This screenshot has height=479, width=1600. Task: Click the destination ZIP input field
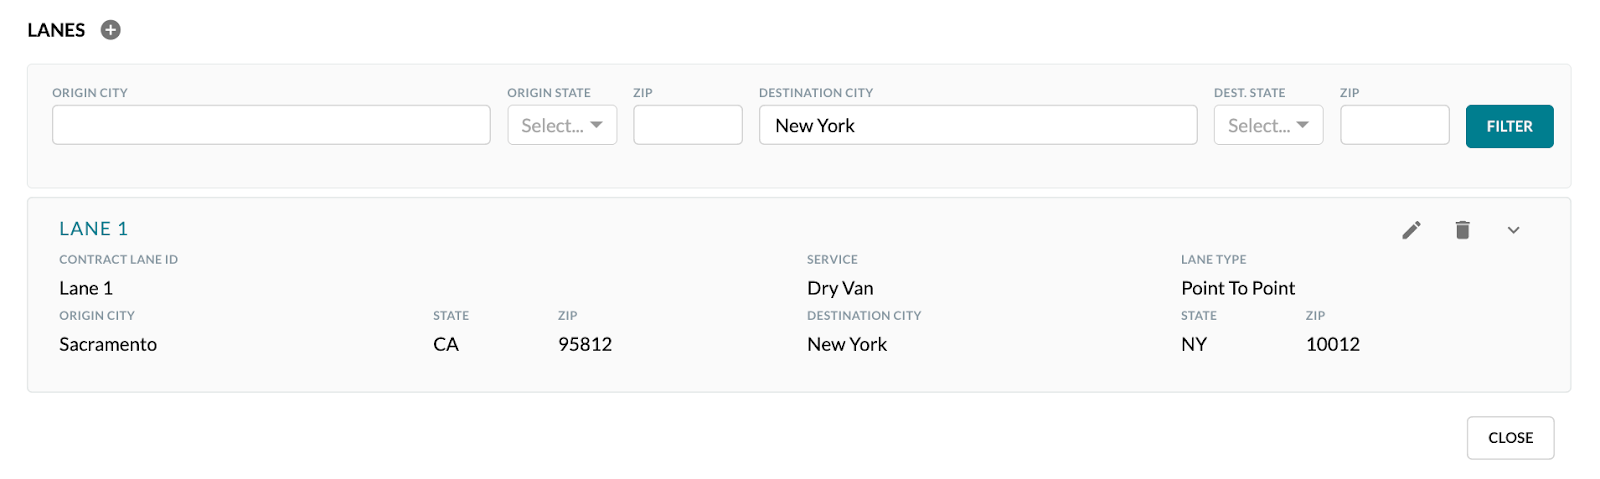pyautogui.click(x=1394, y=125)
